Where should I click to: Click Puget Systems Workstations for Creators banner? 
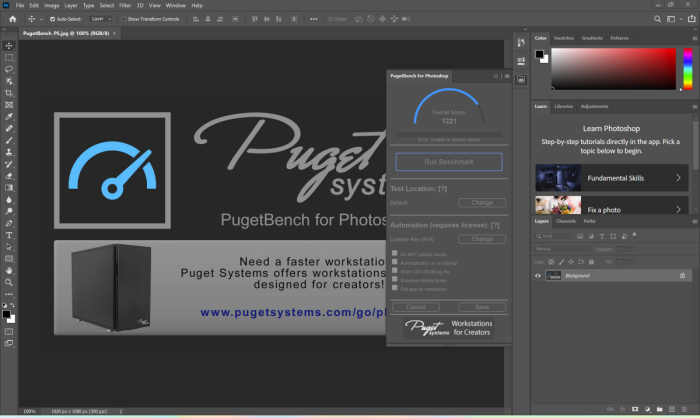point(449,328)
